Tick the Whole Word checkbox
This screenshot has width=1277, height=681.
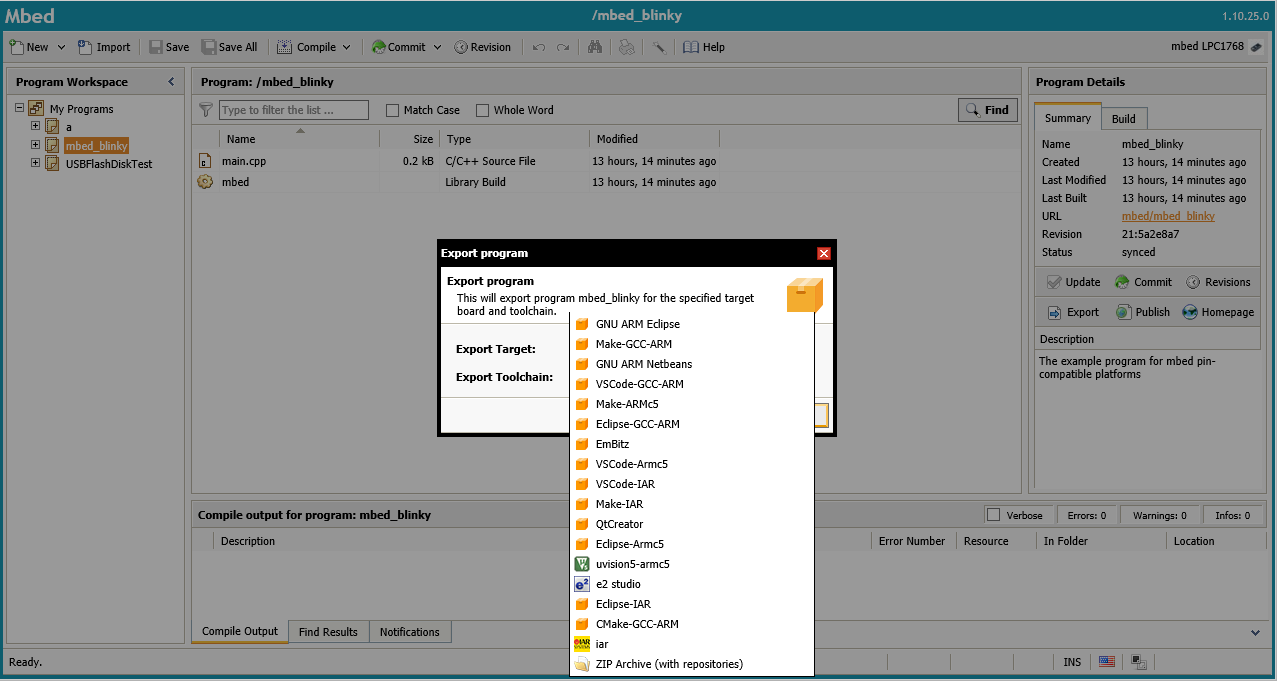pos(483,110)
